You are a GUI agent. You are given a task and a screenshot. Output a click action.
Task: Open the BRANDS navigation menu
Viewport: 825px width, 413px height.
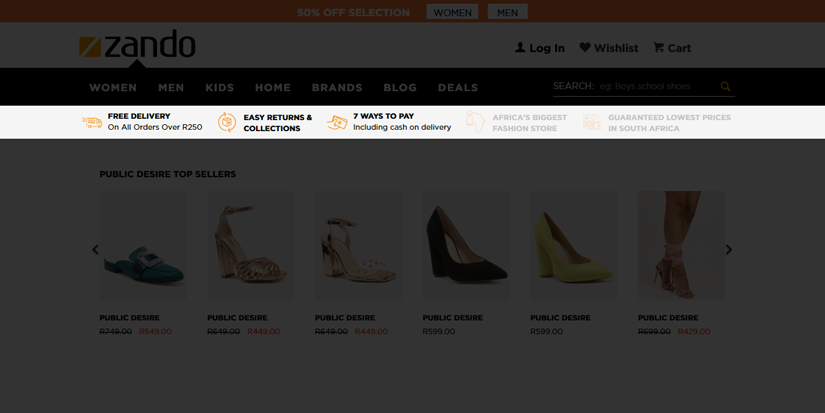click(x=337, y=87)
